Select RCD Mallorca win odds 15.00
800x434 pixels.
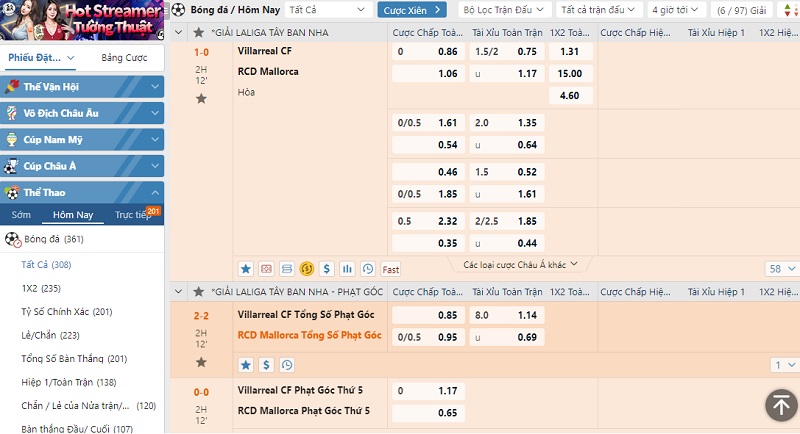tap(570, 73)
